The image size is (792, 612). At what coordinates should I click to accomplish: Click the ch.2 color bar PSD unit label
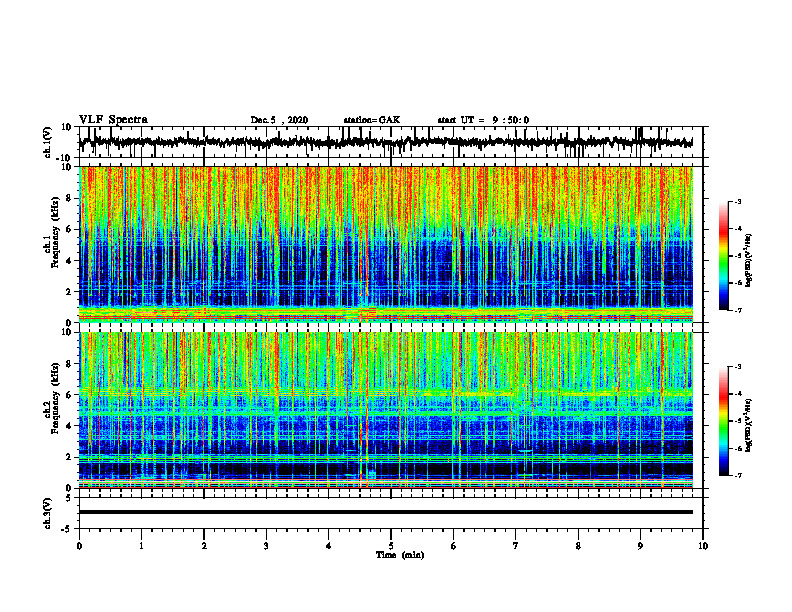coord(749,425)
